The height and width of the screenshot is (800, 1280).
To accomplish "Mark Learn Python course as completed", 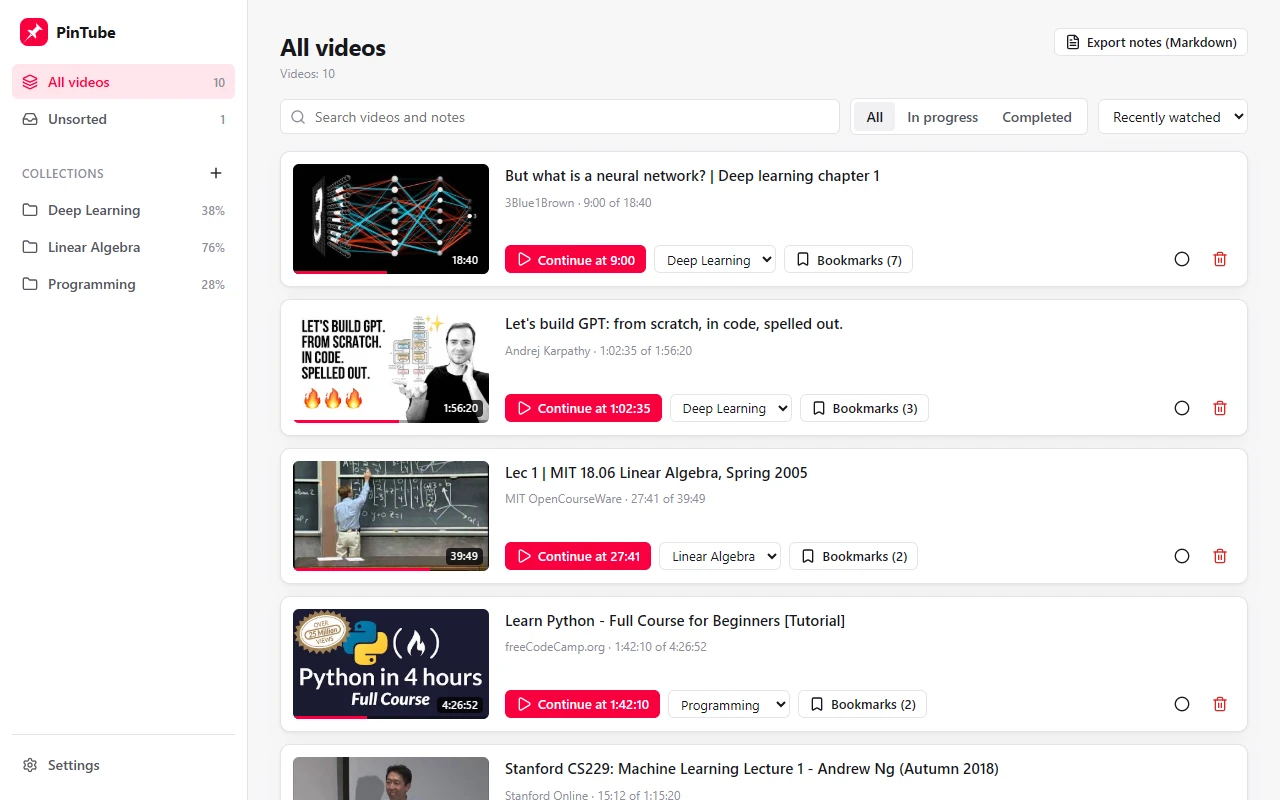I will click(x=1182, y=704).
